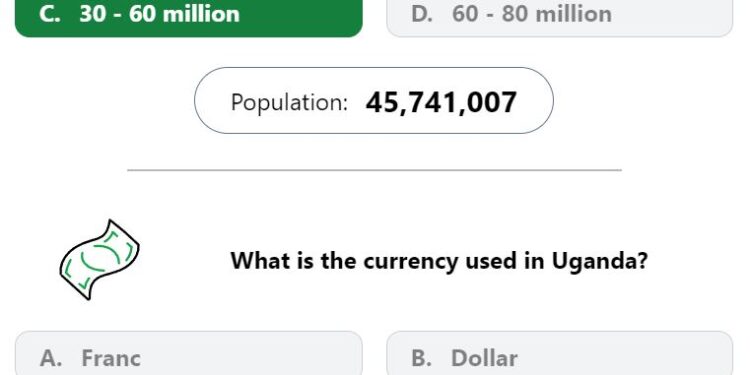750x375 pixels.
Task: Select the D. 60 - 80 million option
Action: pyautogui.click(x=559, y=18)
